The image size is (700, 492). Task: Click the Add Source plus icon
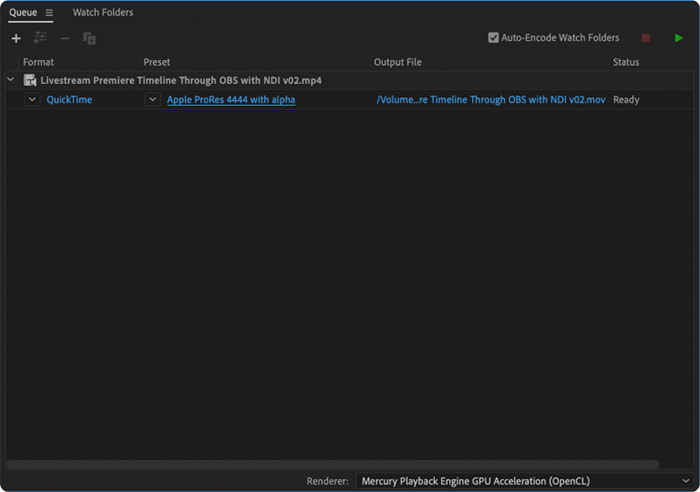pos(16,38)
